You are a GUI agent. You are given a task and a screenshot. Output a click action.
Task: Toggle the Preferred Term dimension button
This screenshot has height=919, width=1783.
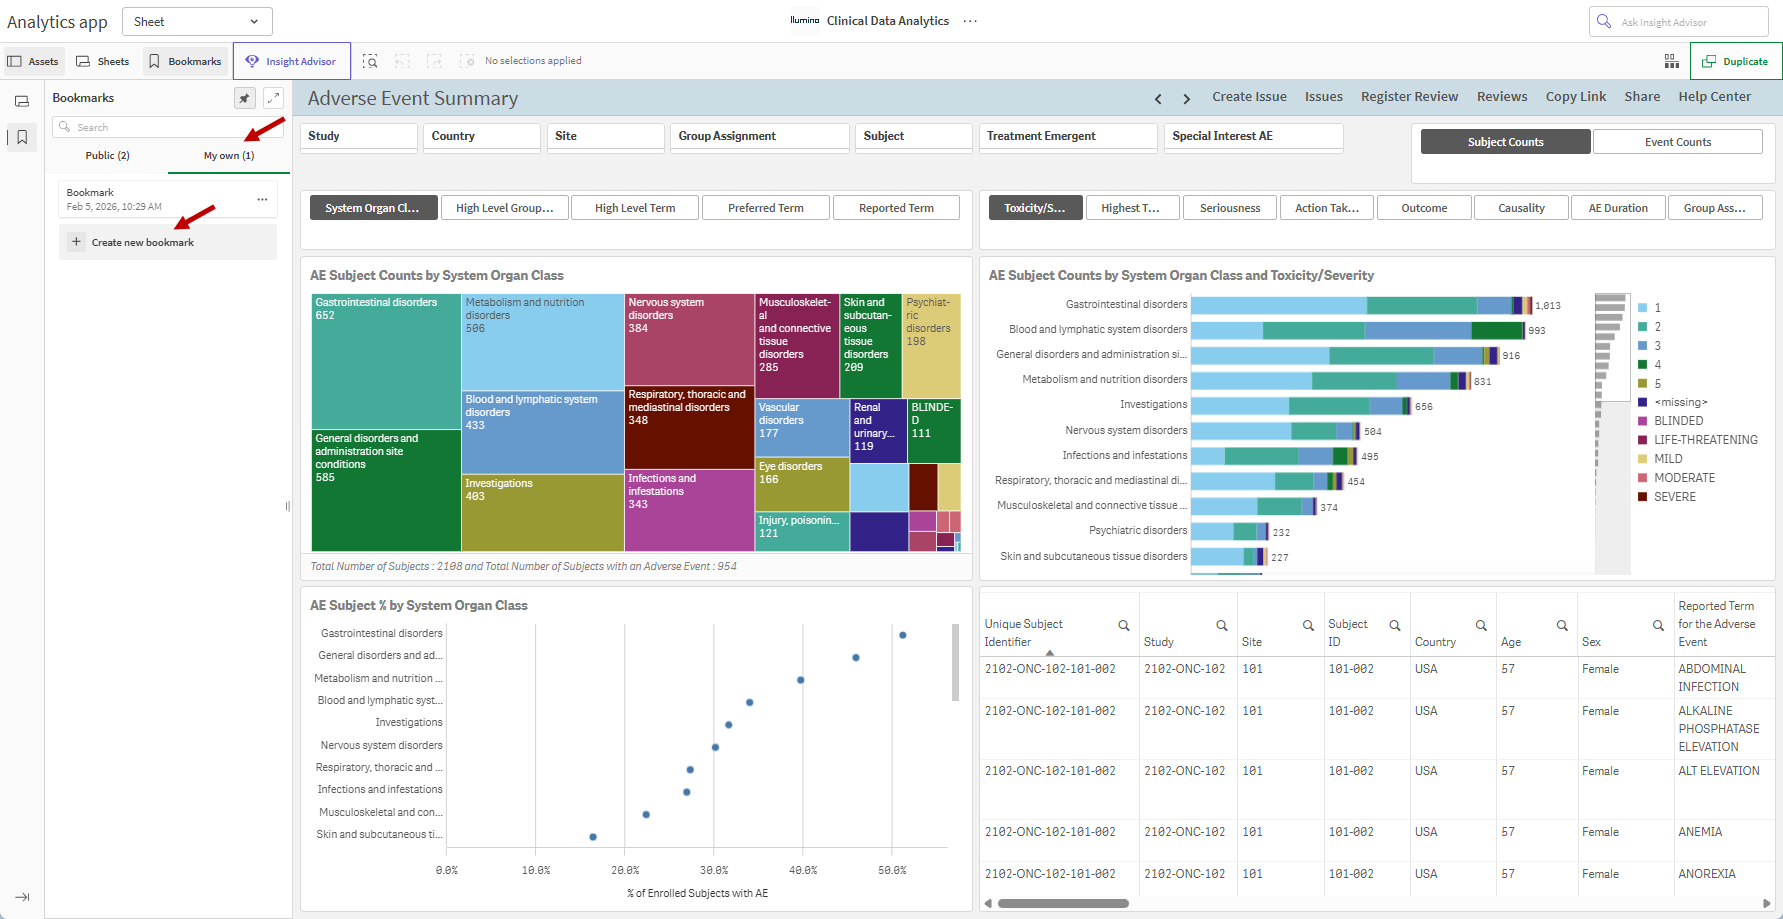tap(765, 208)
